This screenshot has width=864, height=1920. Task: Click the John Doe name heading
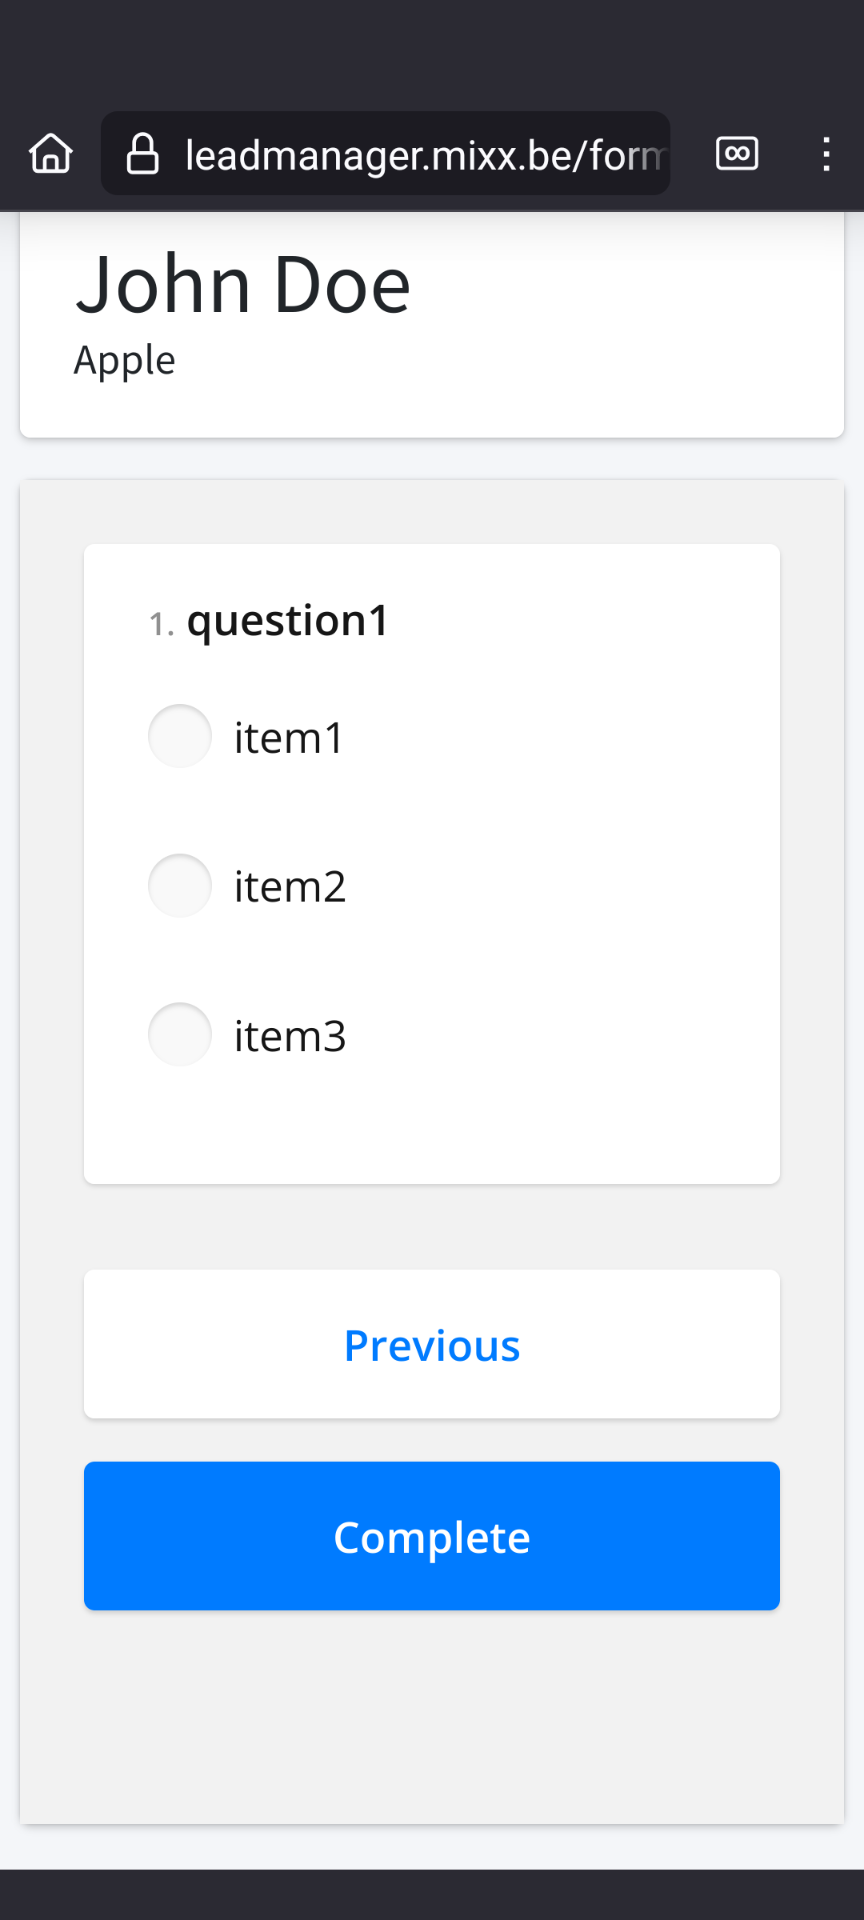243,285
